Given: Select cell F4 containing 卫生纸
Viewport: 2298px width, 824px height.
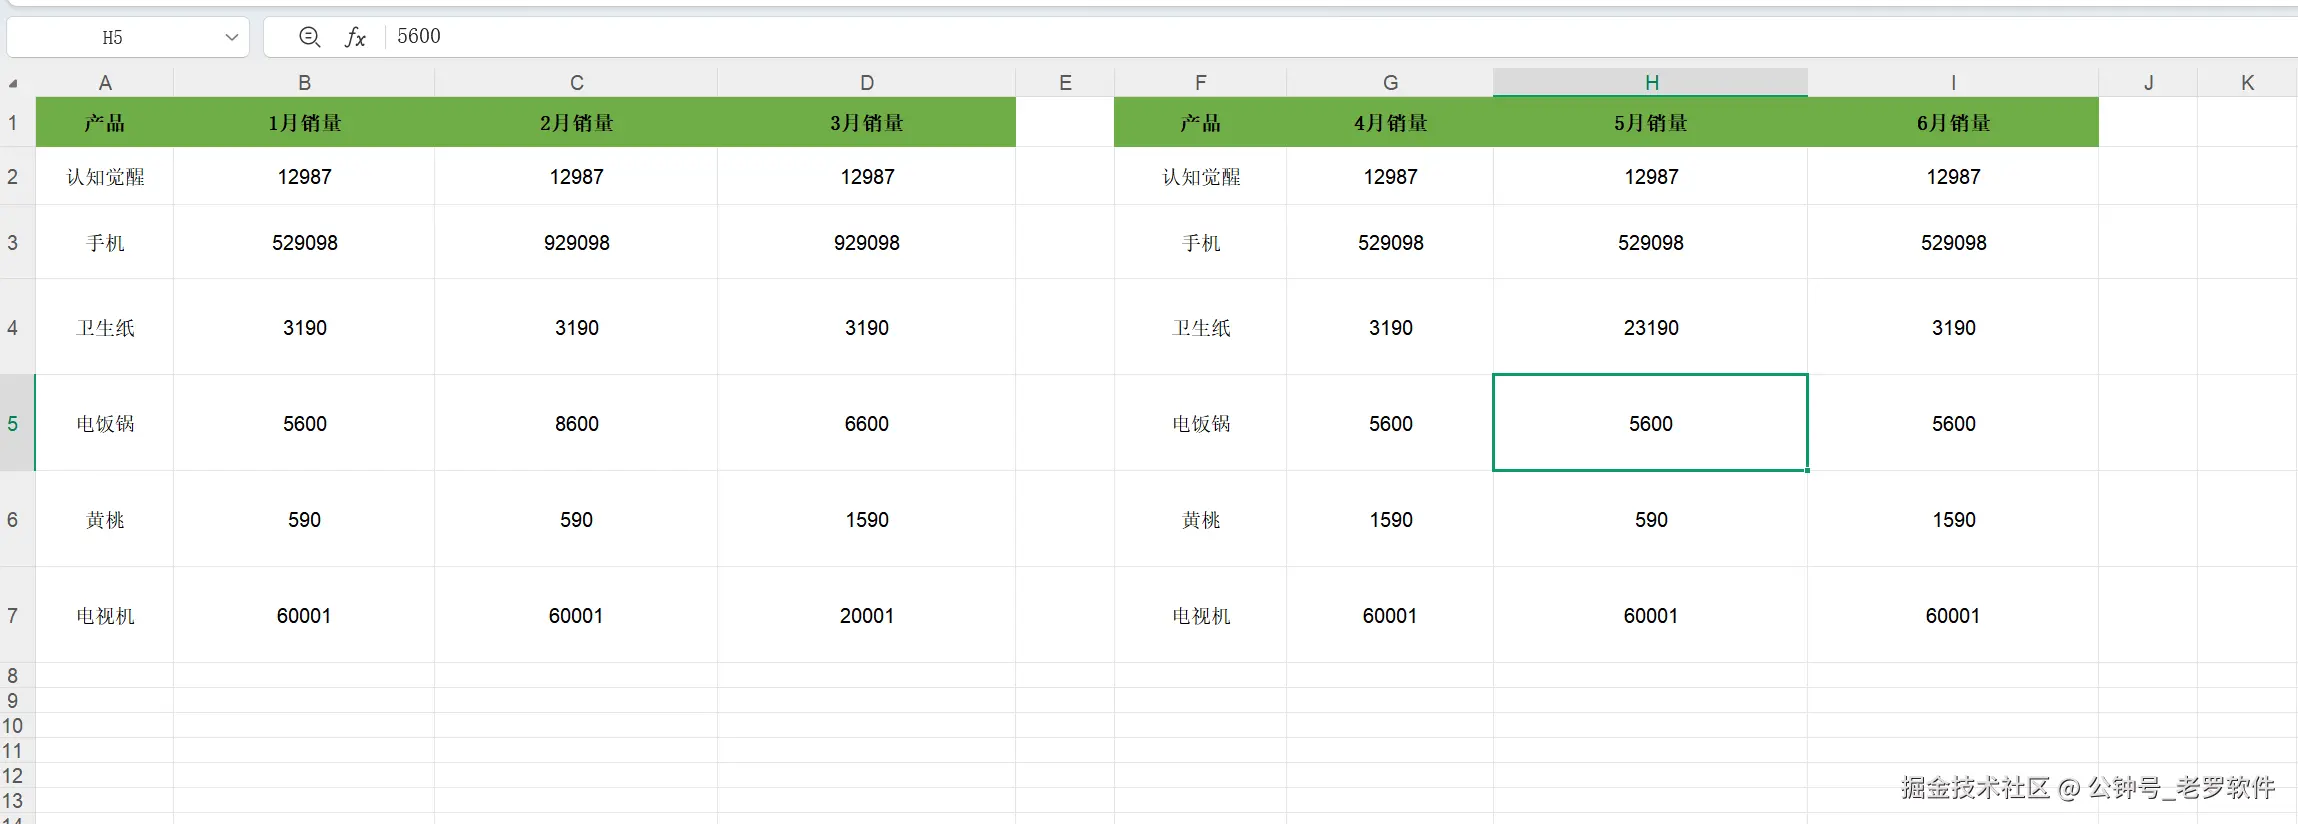Looking at the screenshot, I should [1200, 328].
